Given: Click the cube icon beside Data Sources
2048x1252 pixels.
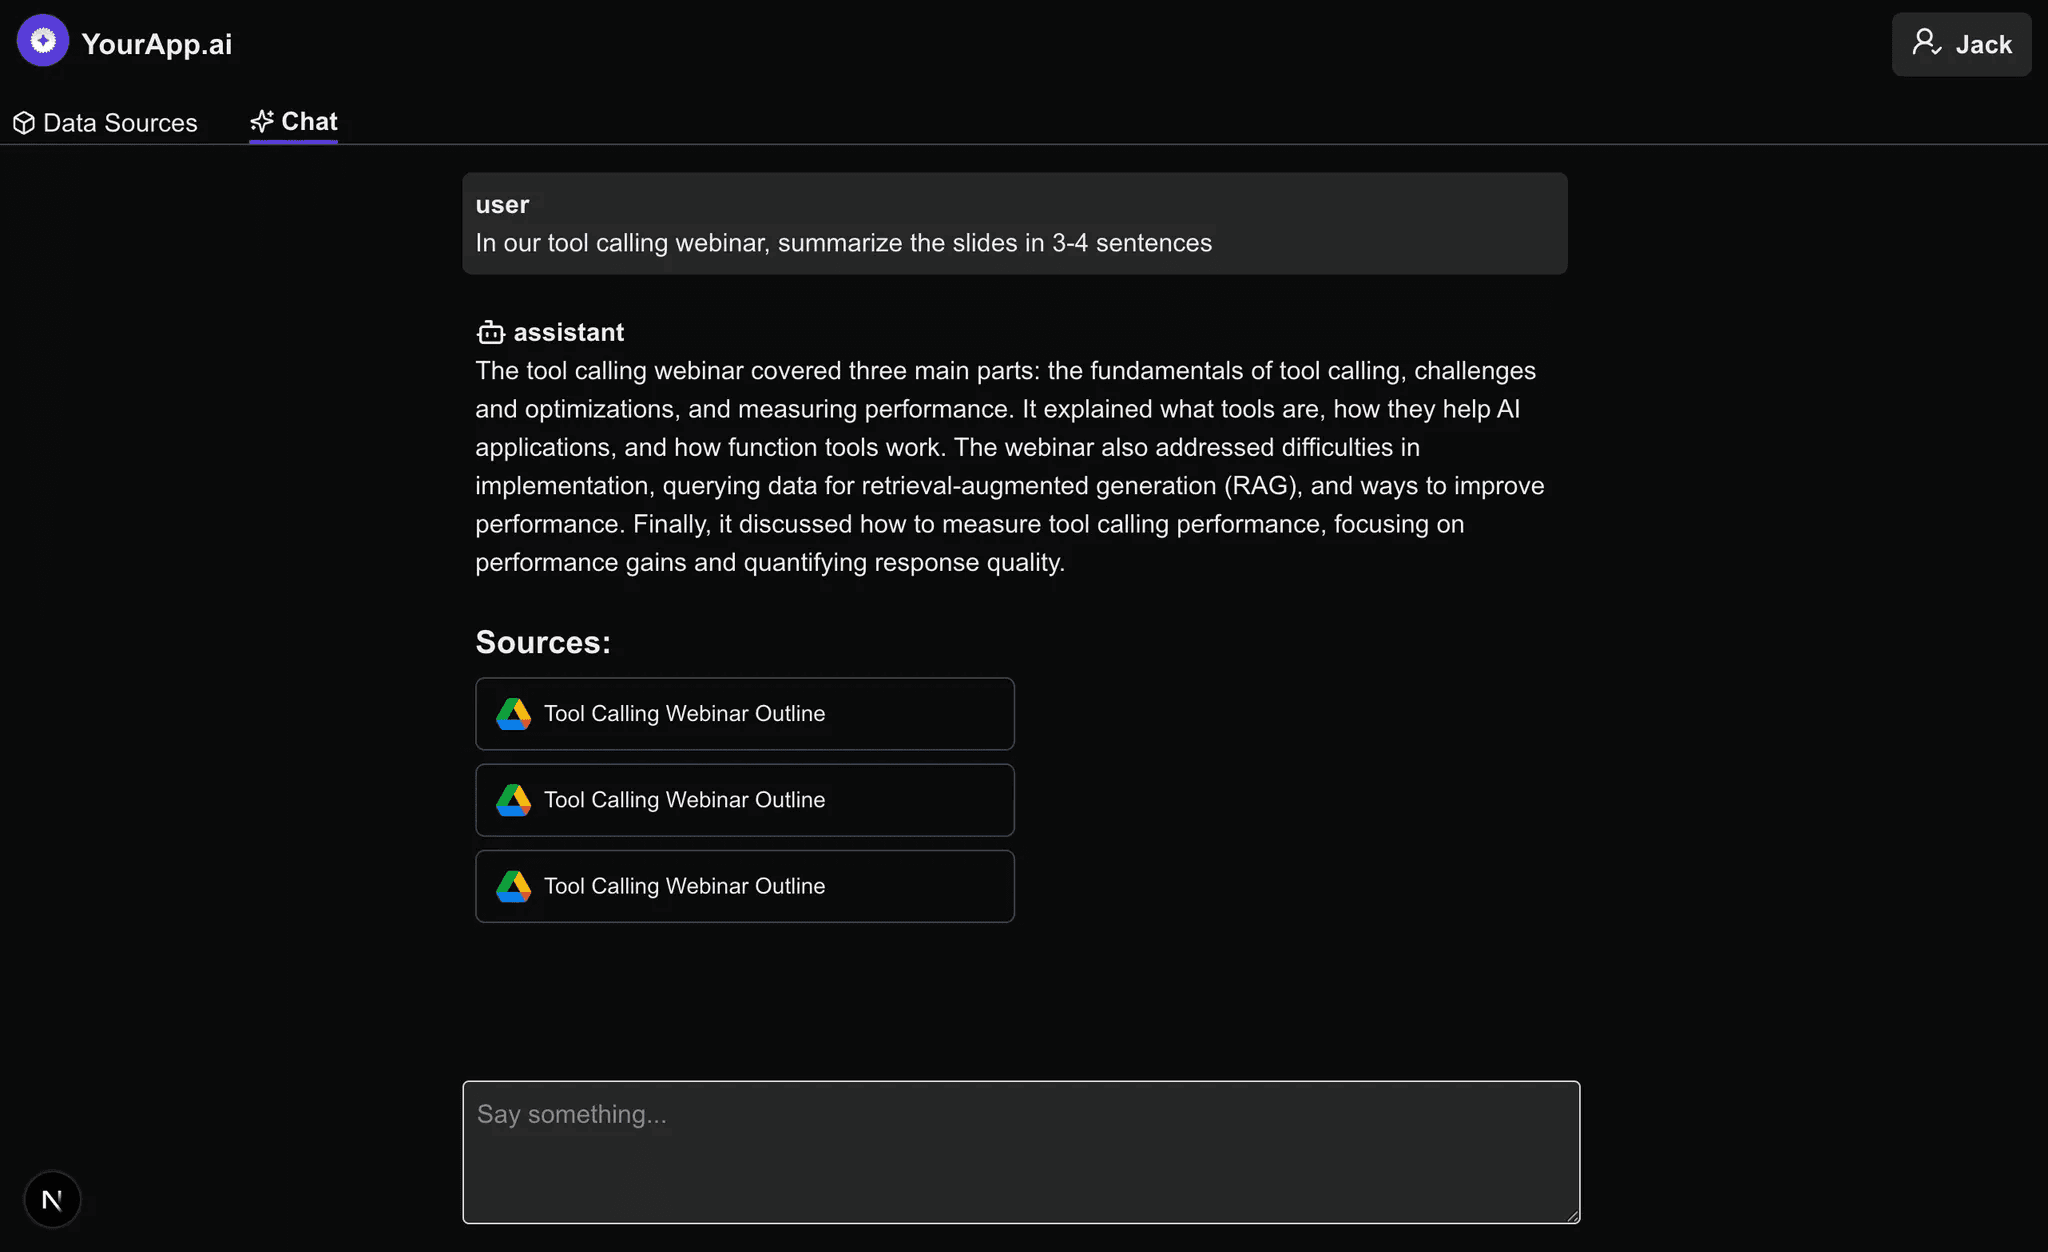Looking at the screenshot, I should (x=24, y=123).
